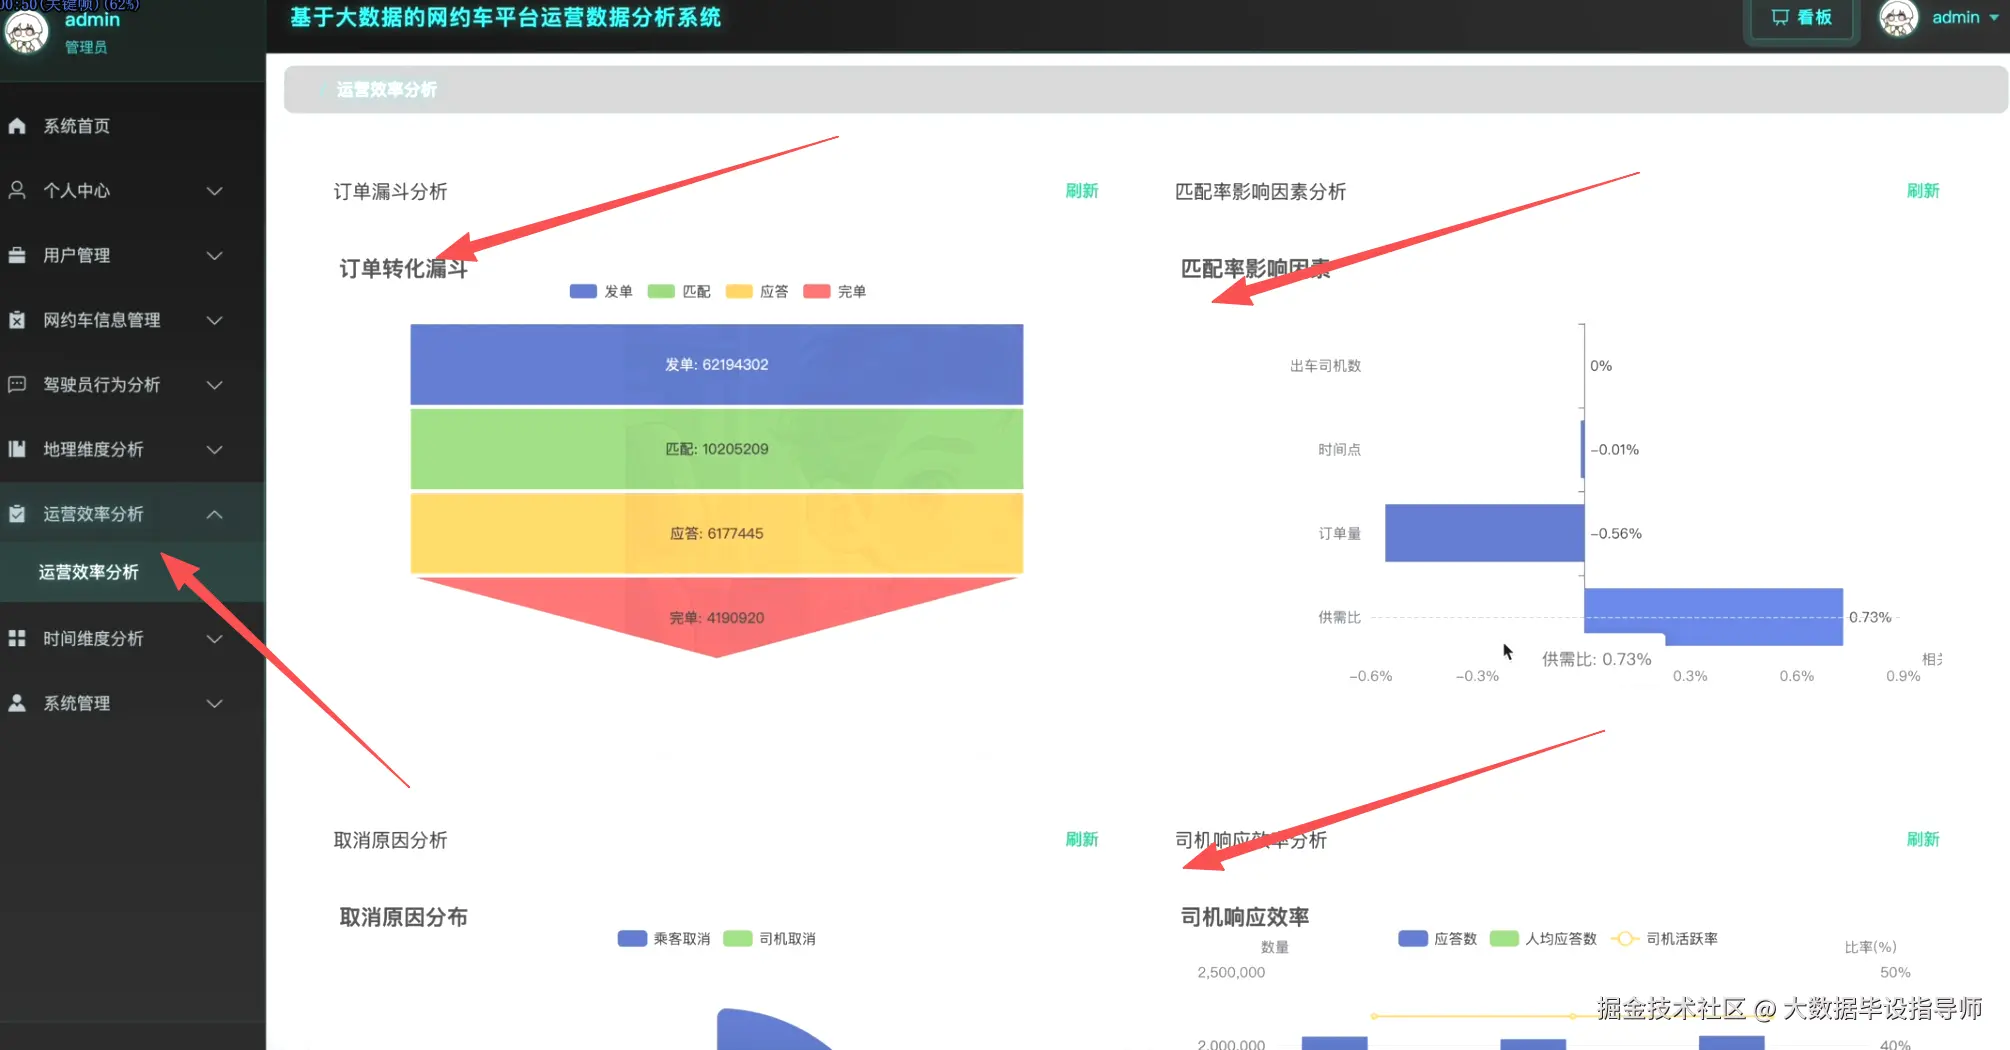Toggle 乘客取消 legend item
The image size is (2010, 1050).
point(664,938)
